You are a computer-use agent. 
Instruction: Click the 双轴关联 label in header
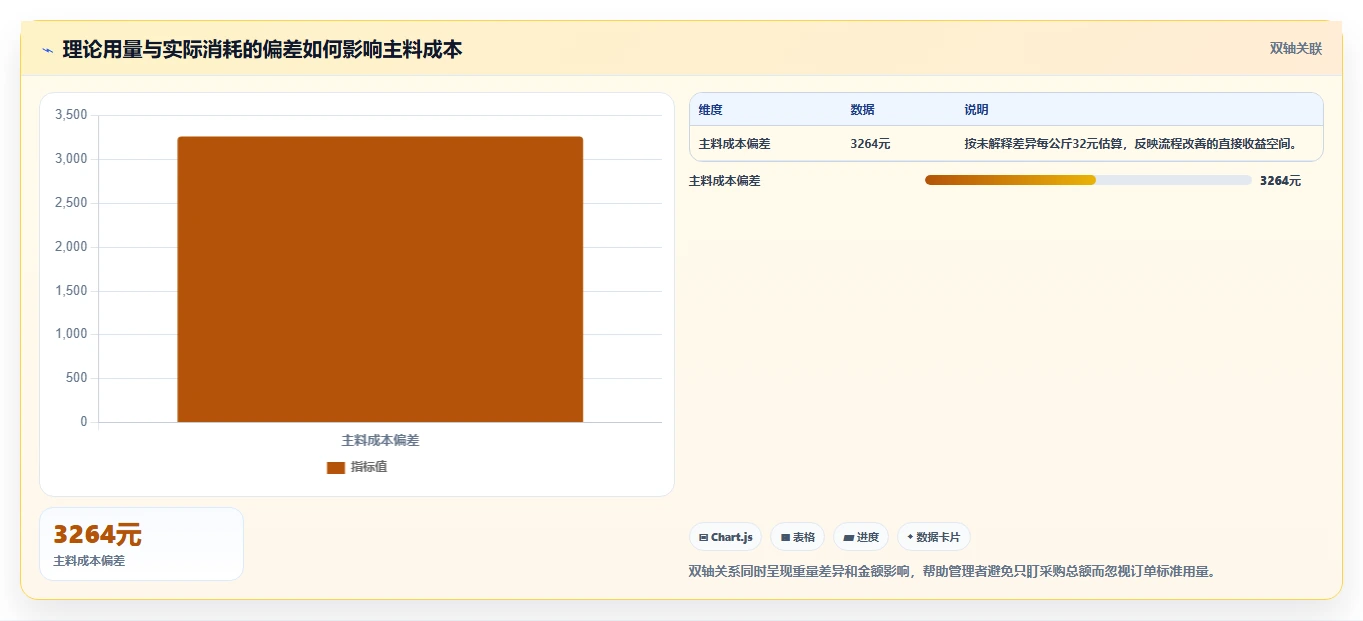(x=1296, y=49)
